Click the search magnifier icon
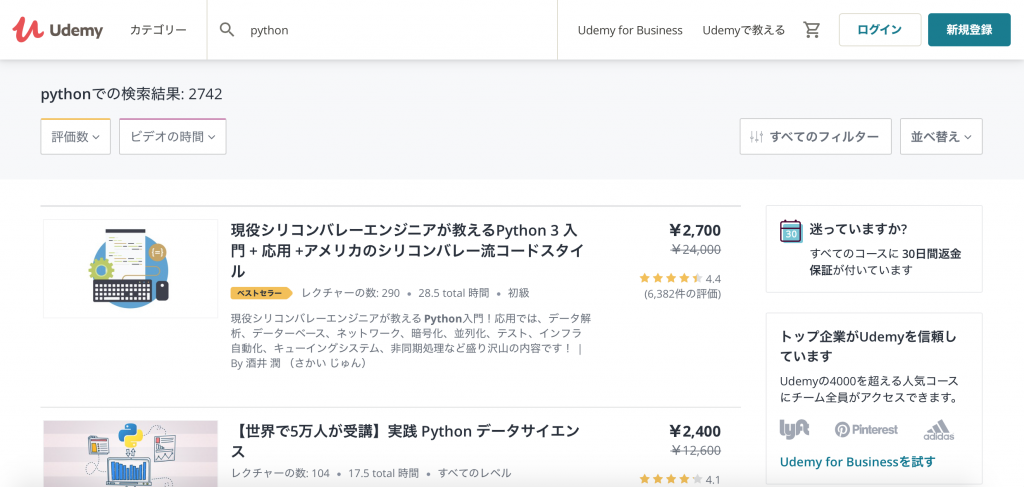The width and height of the screenshot is (1024, 487). (x=227, y=30)
